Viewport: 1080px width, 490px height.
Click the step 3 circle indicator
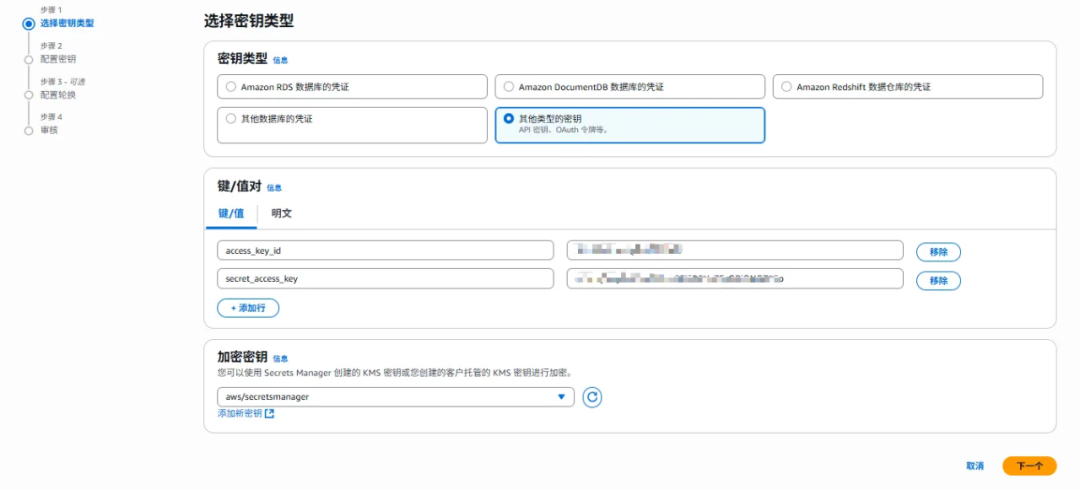tap(28, 95)
